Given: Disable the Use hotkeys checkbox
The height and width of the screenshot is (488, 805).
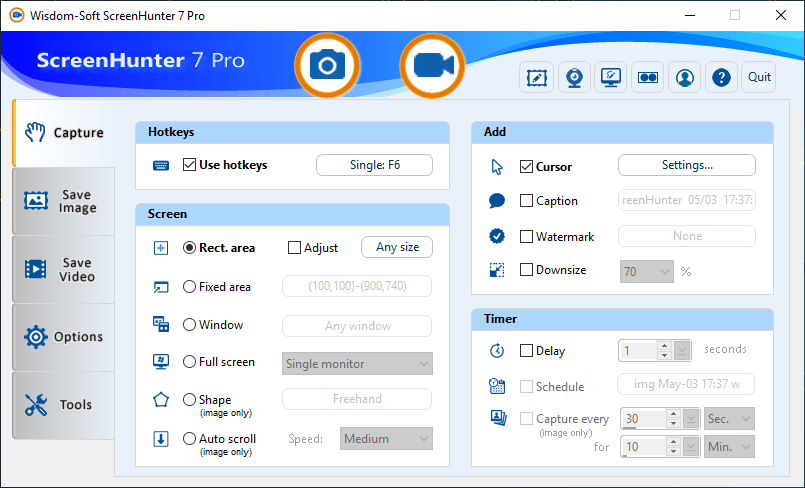Looking at the screenshot, I should click(x=190, y=165).
